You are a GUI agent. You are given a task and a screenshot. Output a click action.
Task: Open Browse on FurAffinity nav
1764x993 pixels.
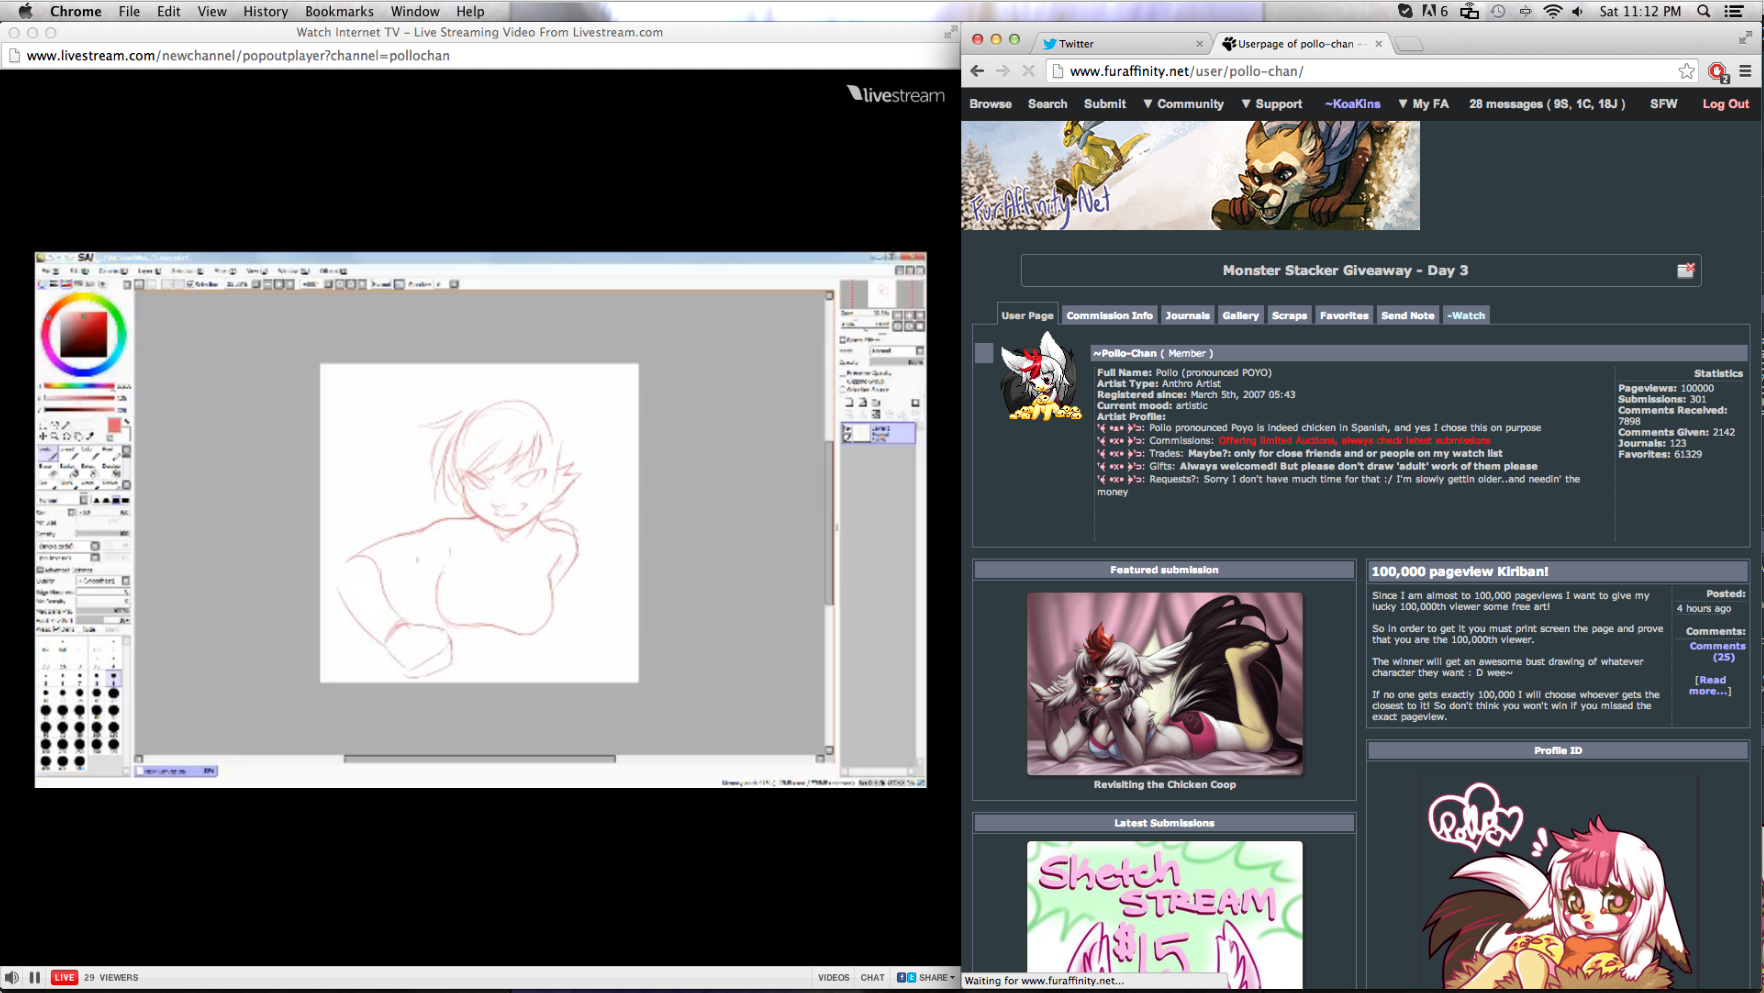[x=990, y=104]
